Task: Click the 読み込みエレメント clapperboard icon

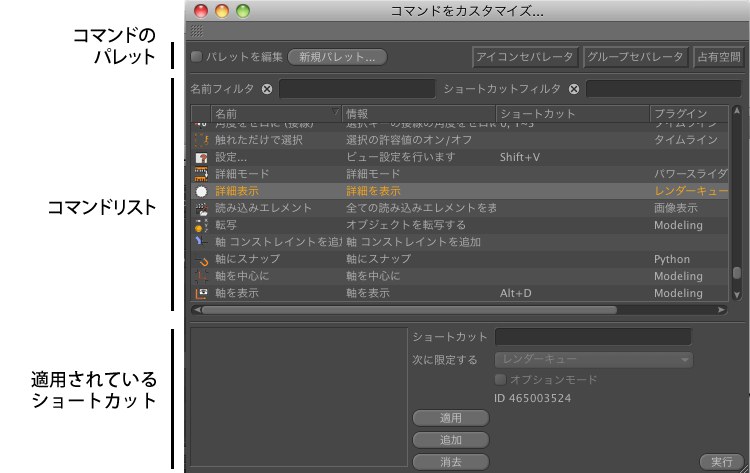Action: 200,208
